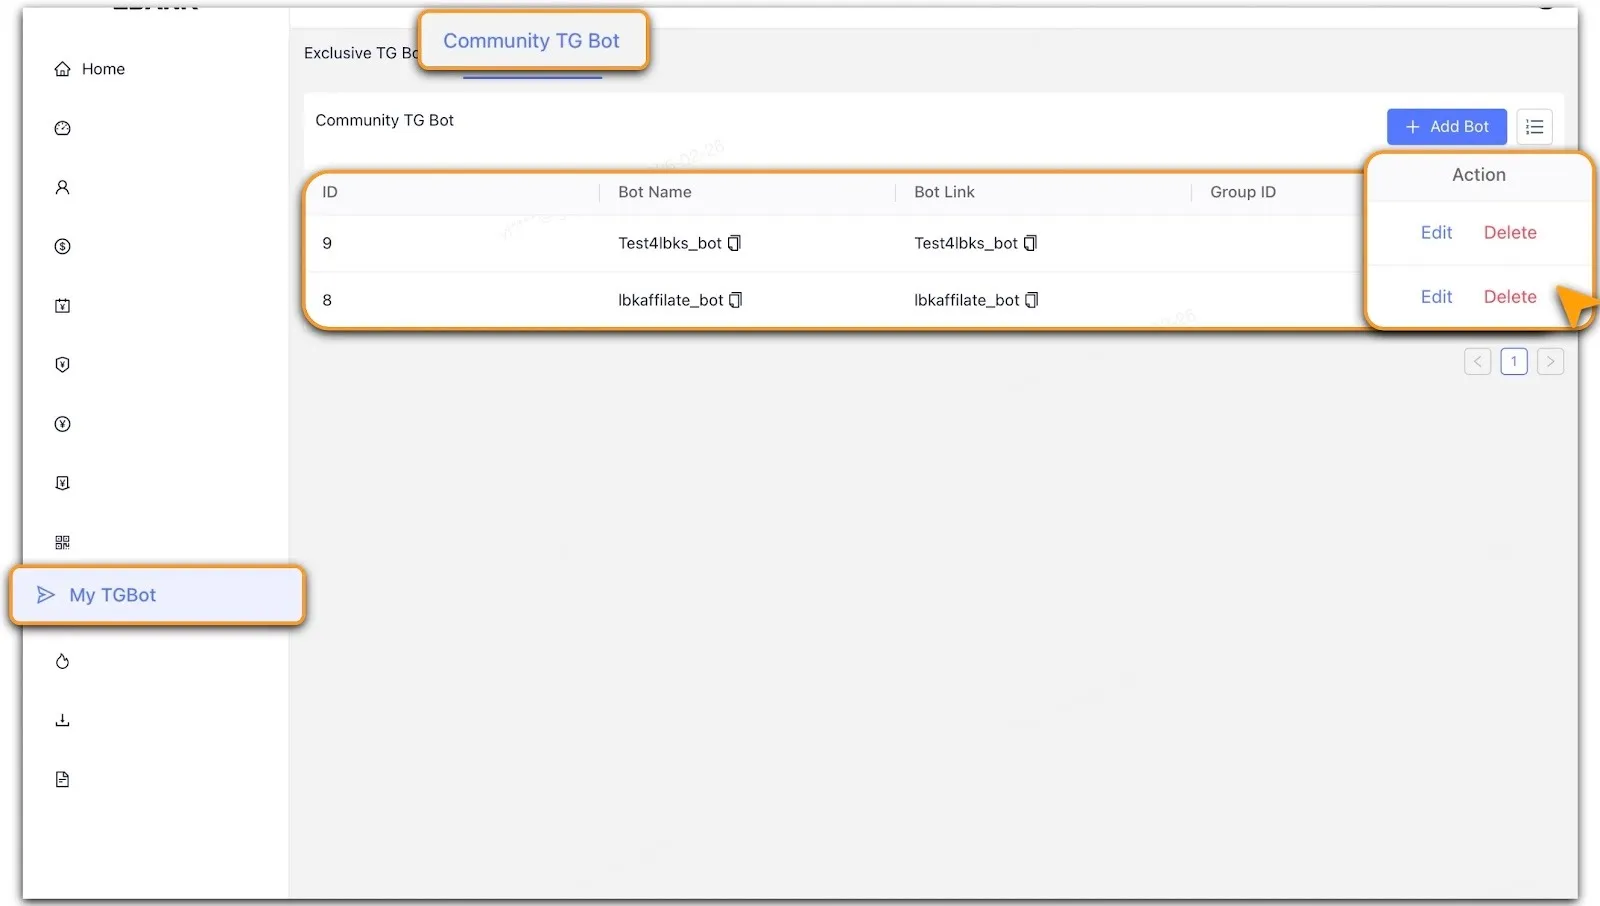Delete the lbkaffilate_bot row
Screen dimensions: 1600x906
pyautogui.click(x=1509, y=297)
